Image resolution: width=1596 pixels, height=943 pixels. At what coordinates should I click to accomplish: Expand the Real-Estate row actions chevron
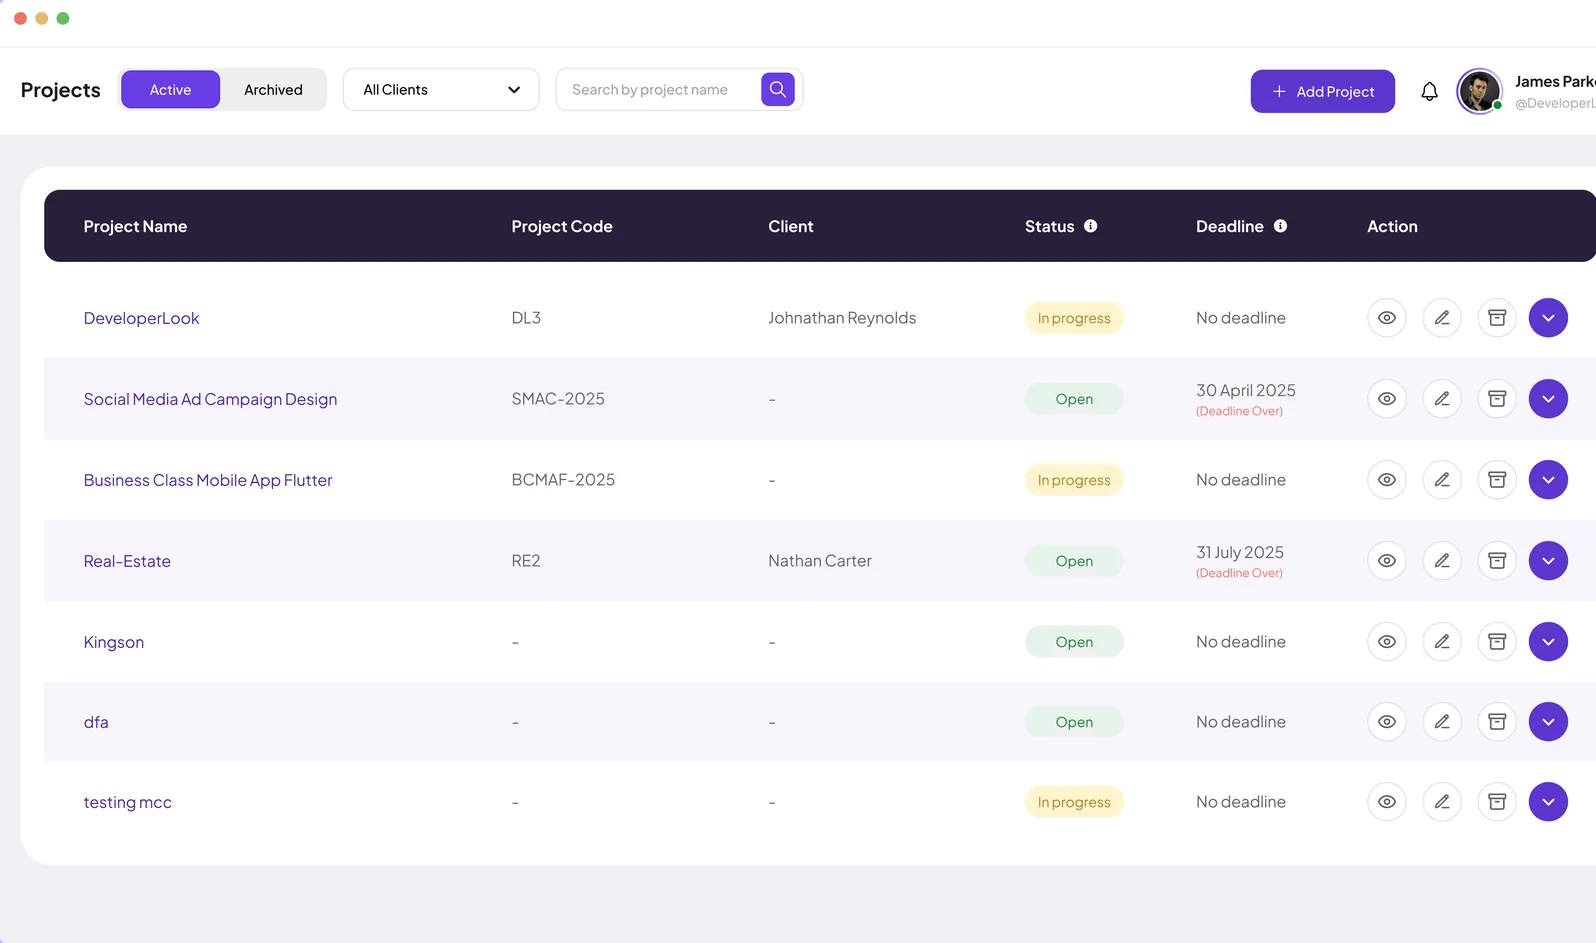coord(1548,561)
